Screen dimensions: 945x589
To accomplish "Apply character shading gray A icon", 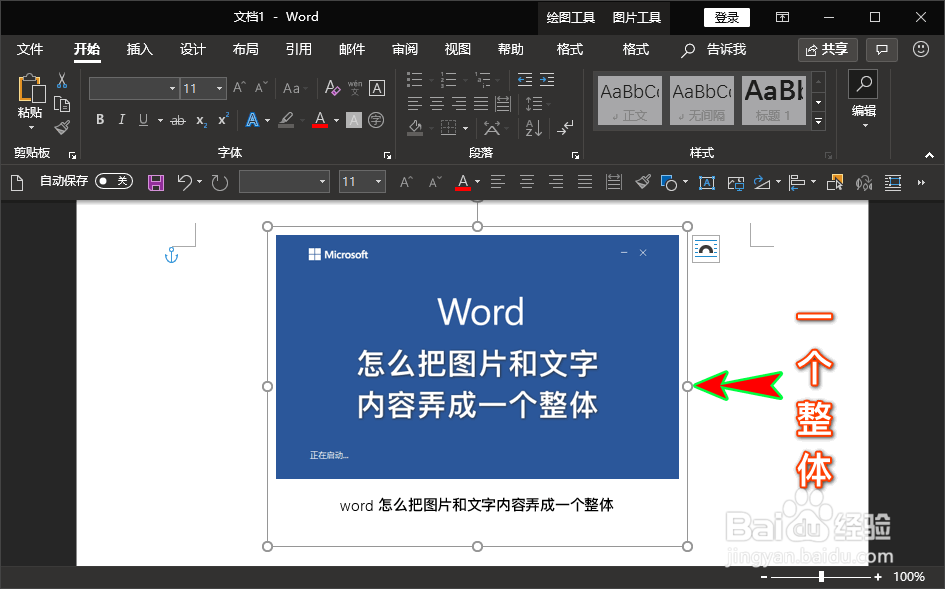I will pyautogui.click(x=354, y=121).
